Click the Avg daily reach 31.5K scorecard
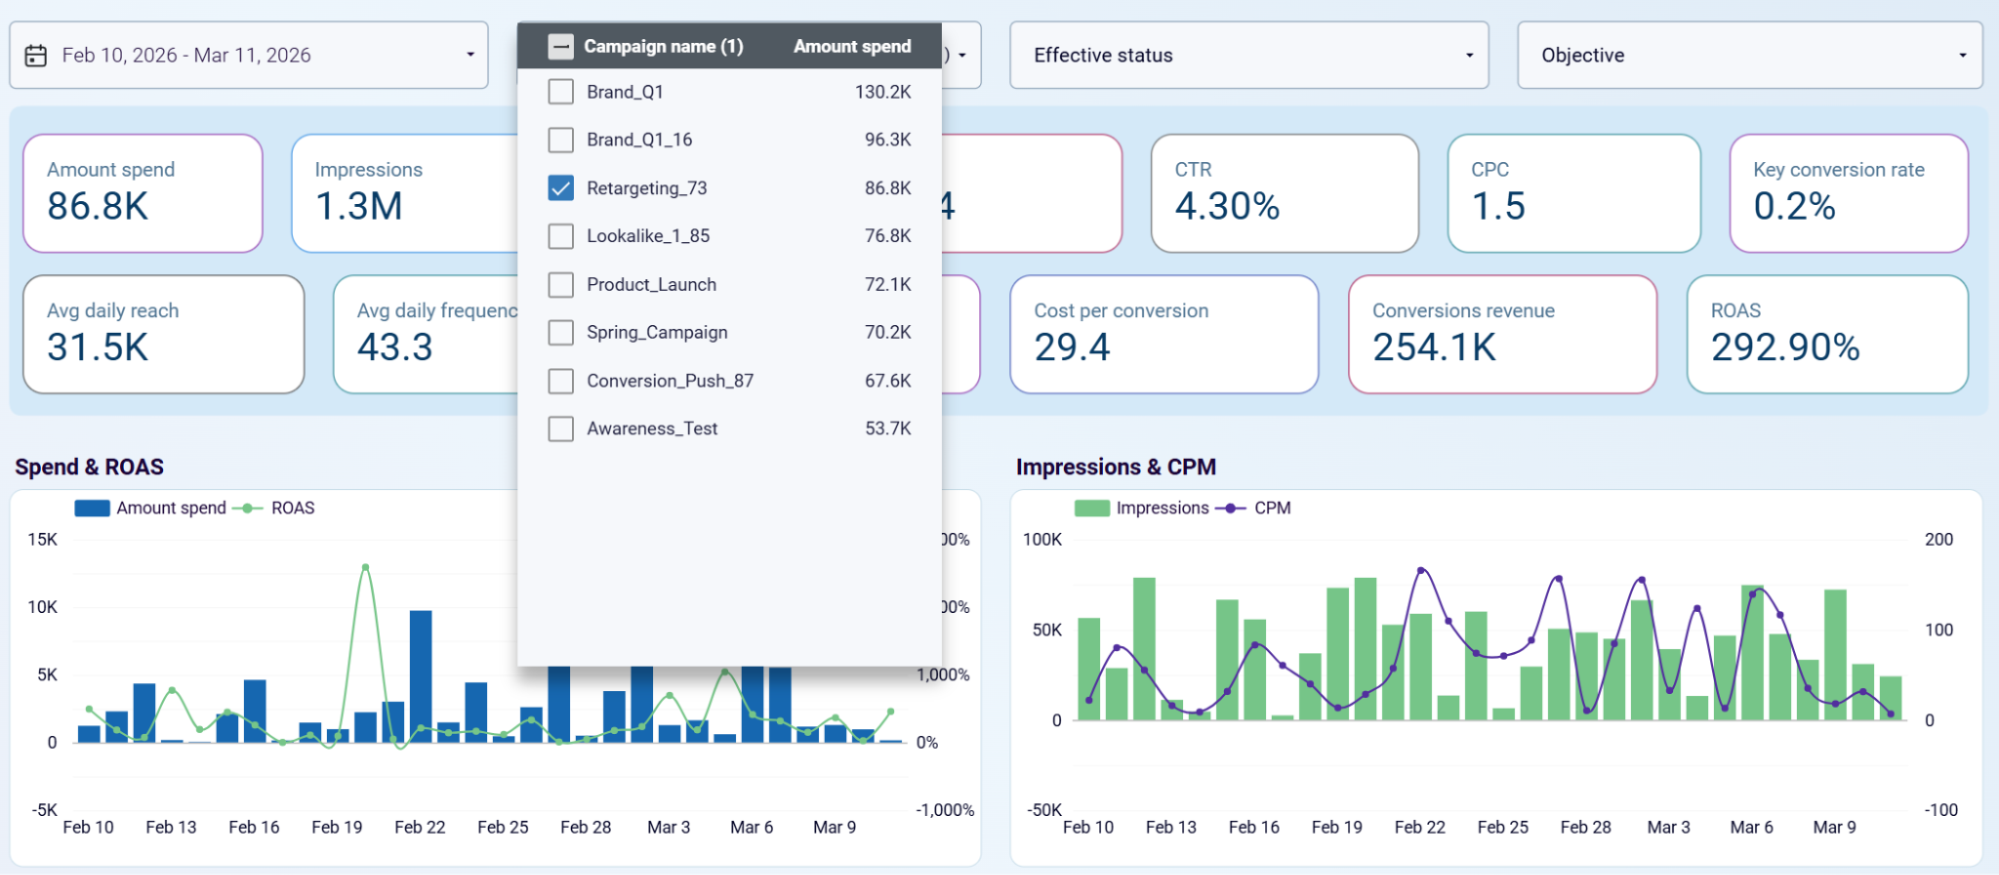The width and height of the screenshot is (1999, 875). click(164, 334)
